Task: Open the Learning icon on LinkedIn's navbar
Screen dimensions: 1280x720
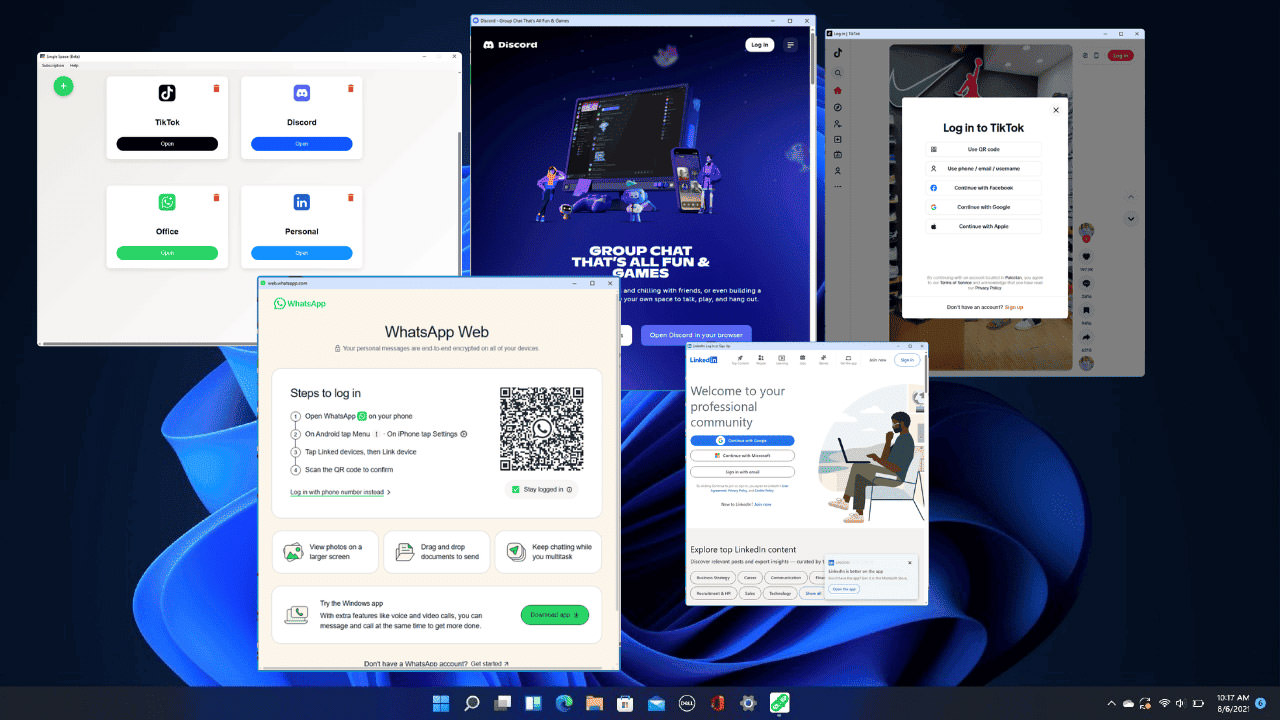Action: tap(781, 359)
